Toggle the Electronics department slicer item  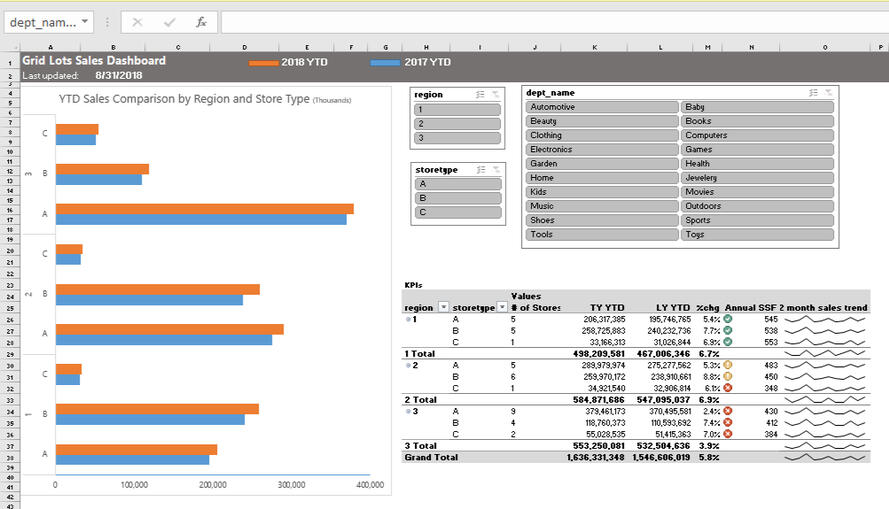point(602,149)
